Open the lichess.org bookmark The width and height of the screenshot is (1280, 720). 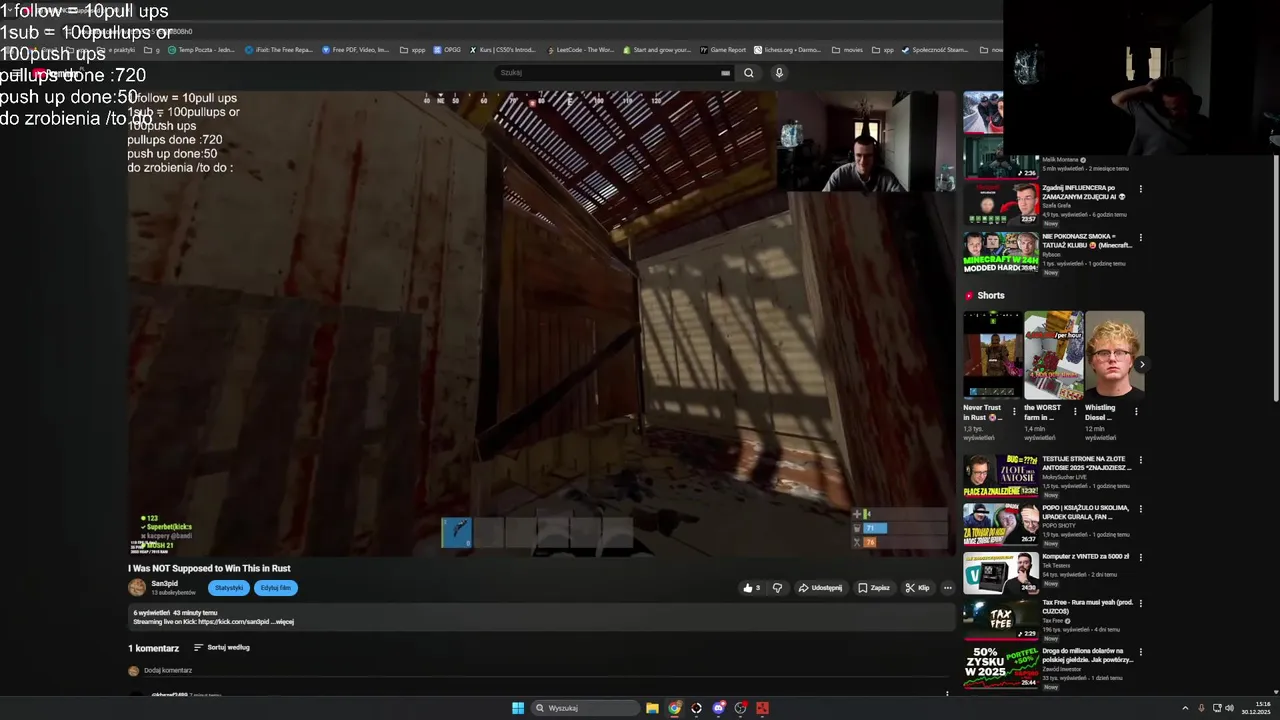click(x=787, y=50)
